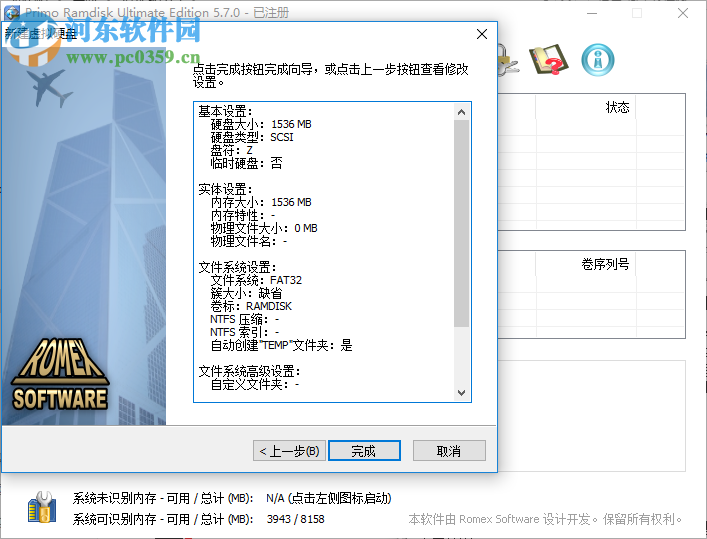Click the memory management icon at bottom left
707x539 pixels.
[42, 507]
